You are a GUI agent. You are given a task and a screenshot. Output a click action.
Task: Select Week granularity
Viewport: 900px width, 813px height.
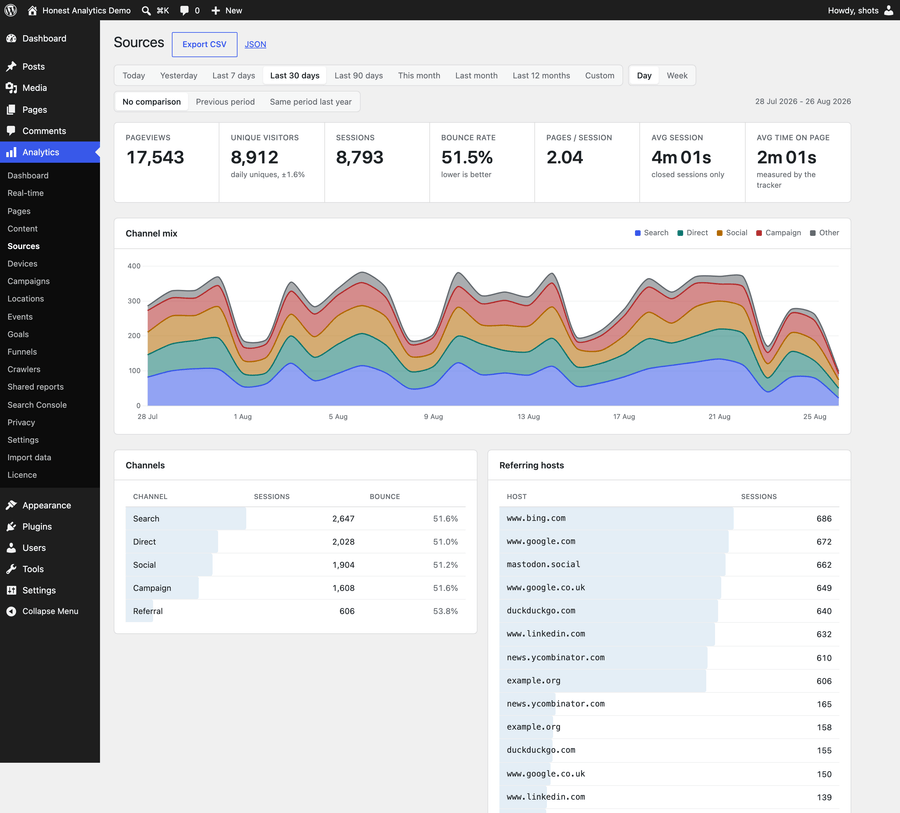tap(677, 76)
